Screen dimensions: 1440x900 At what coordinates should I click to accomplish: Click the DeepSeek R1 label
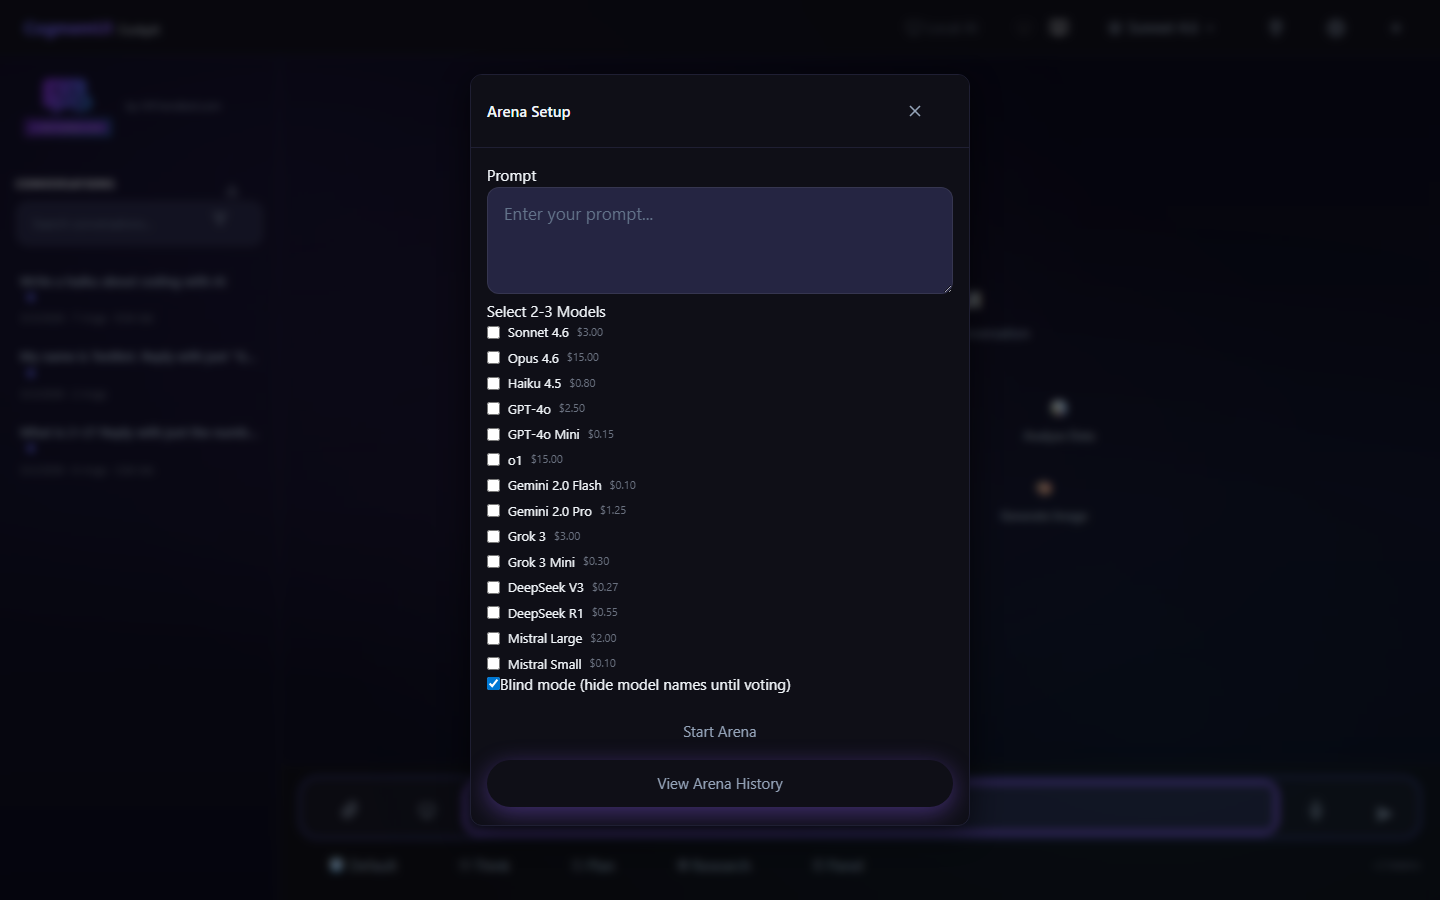[545, 613]
